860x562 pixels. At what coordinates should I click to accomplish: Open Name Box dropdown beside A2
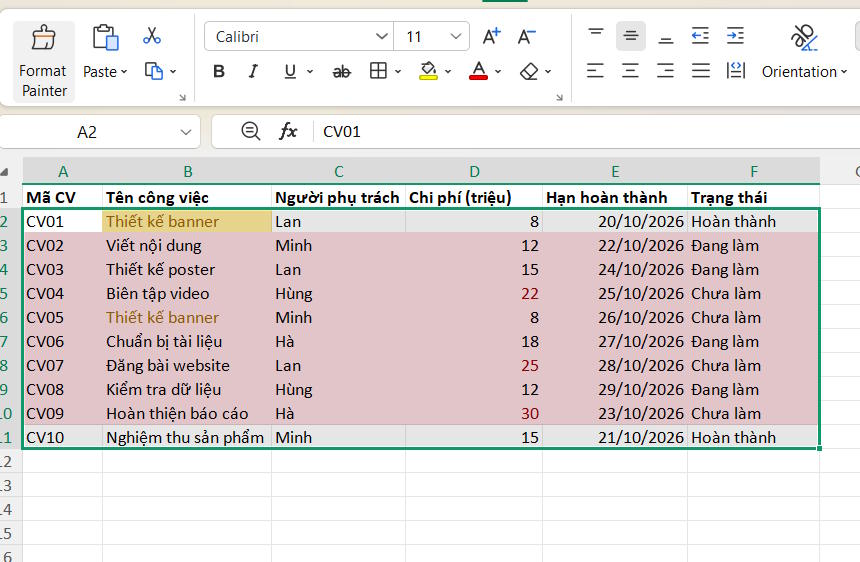point(186,132)
